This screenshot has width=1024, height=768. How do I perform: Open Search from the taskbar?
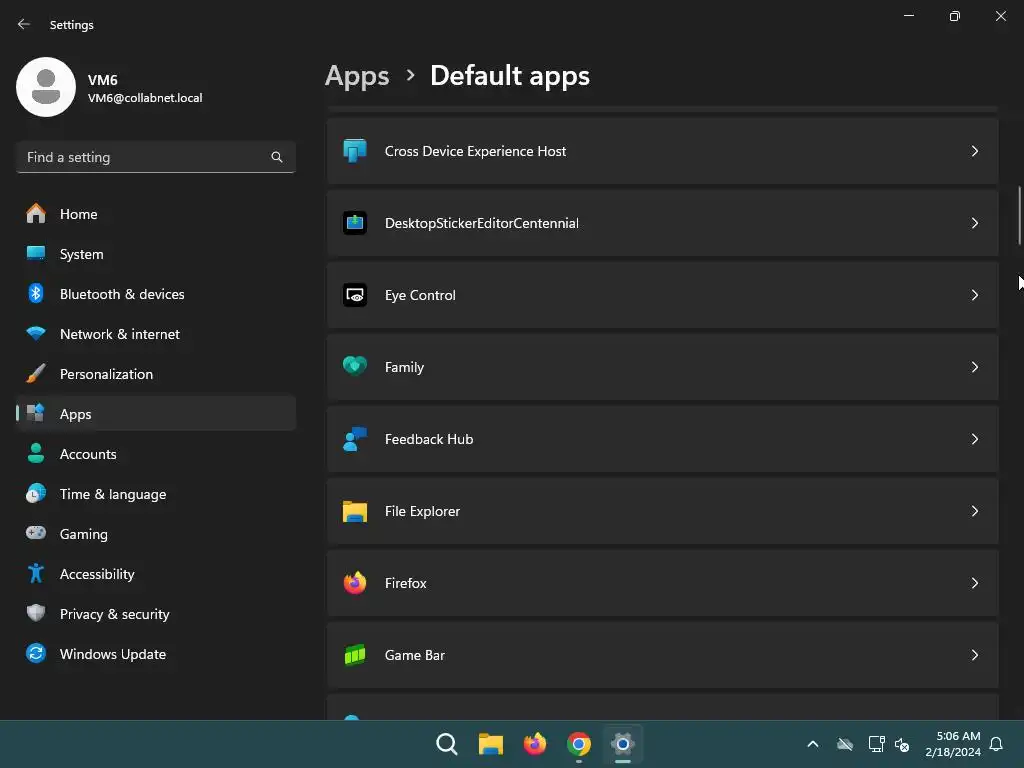click(x=447, y=744)
